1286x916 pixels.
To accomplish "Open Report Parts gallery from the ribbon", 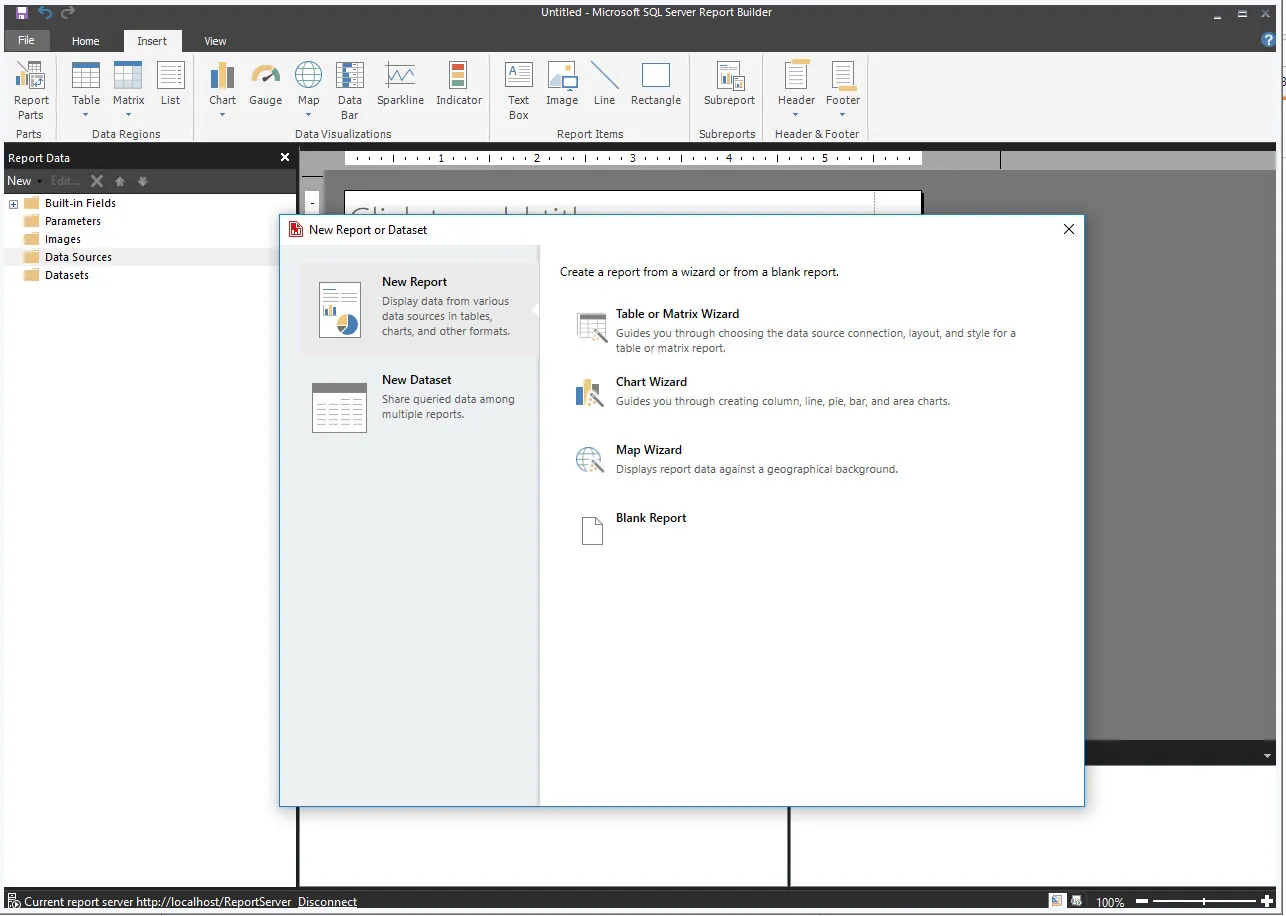I will click(x=31, y=91).
